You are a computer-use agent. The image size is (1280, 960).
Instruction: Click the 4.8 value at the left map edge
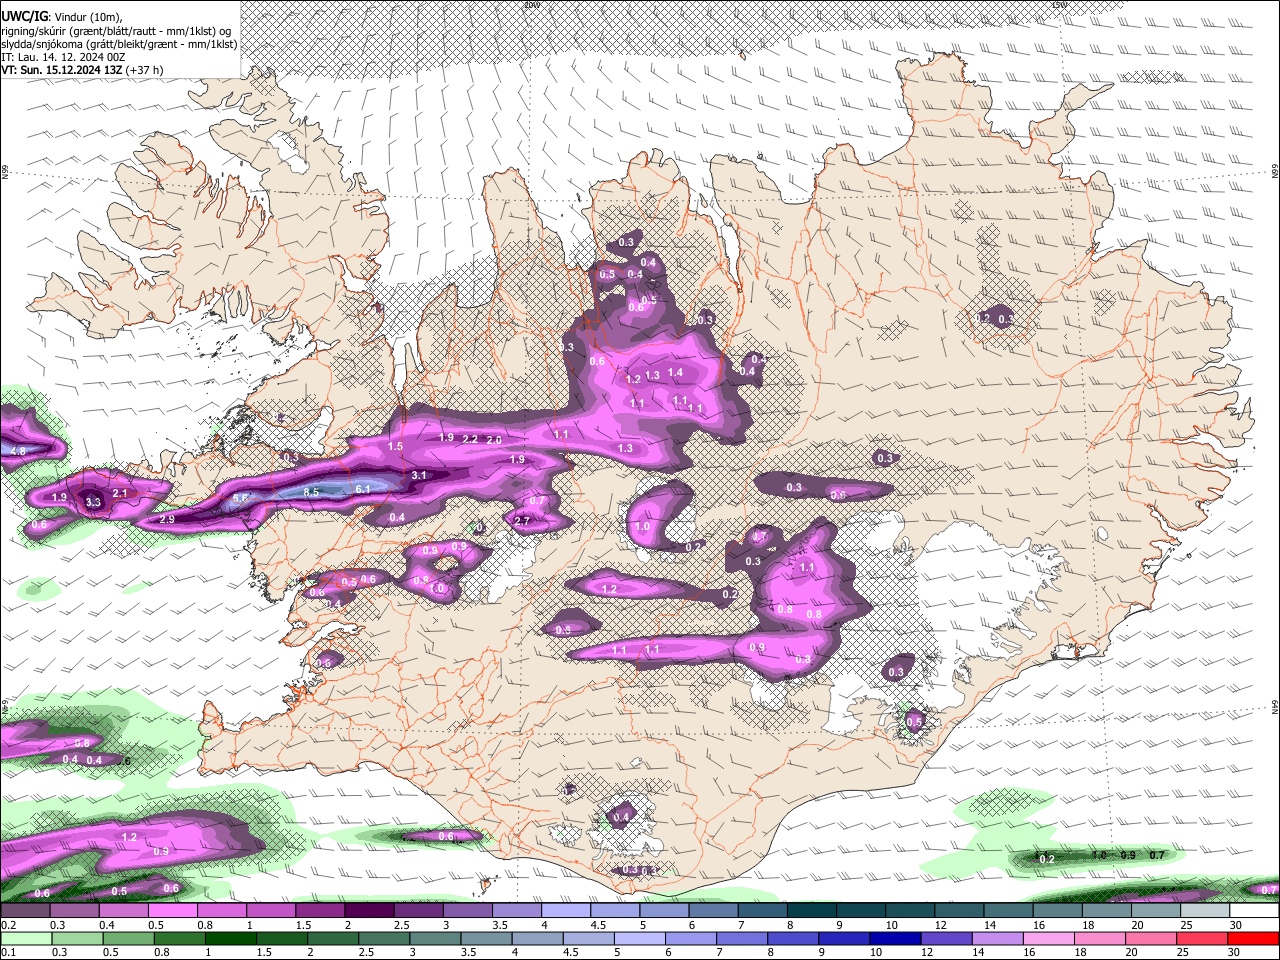pos(18,452)
